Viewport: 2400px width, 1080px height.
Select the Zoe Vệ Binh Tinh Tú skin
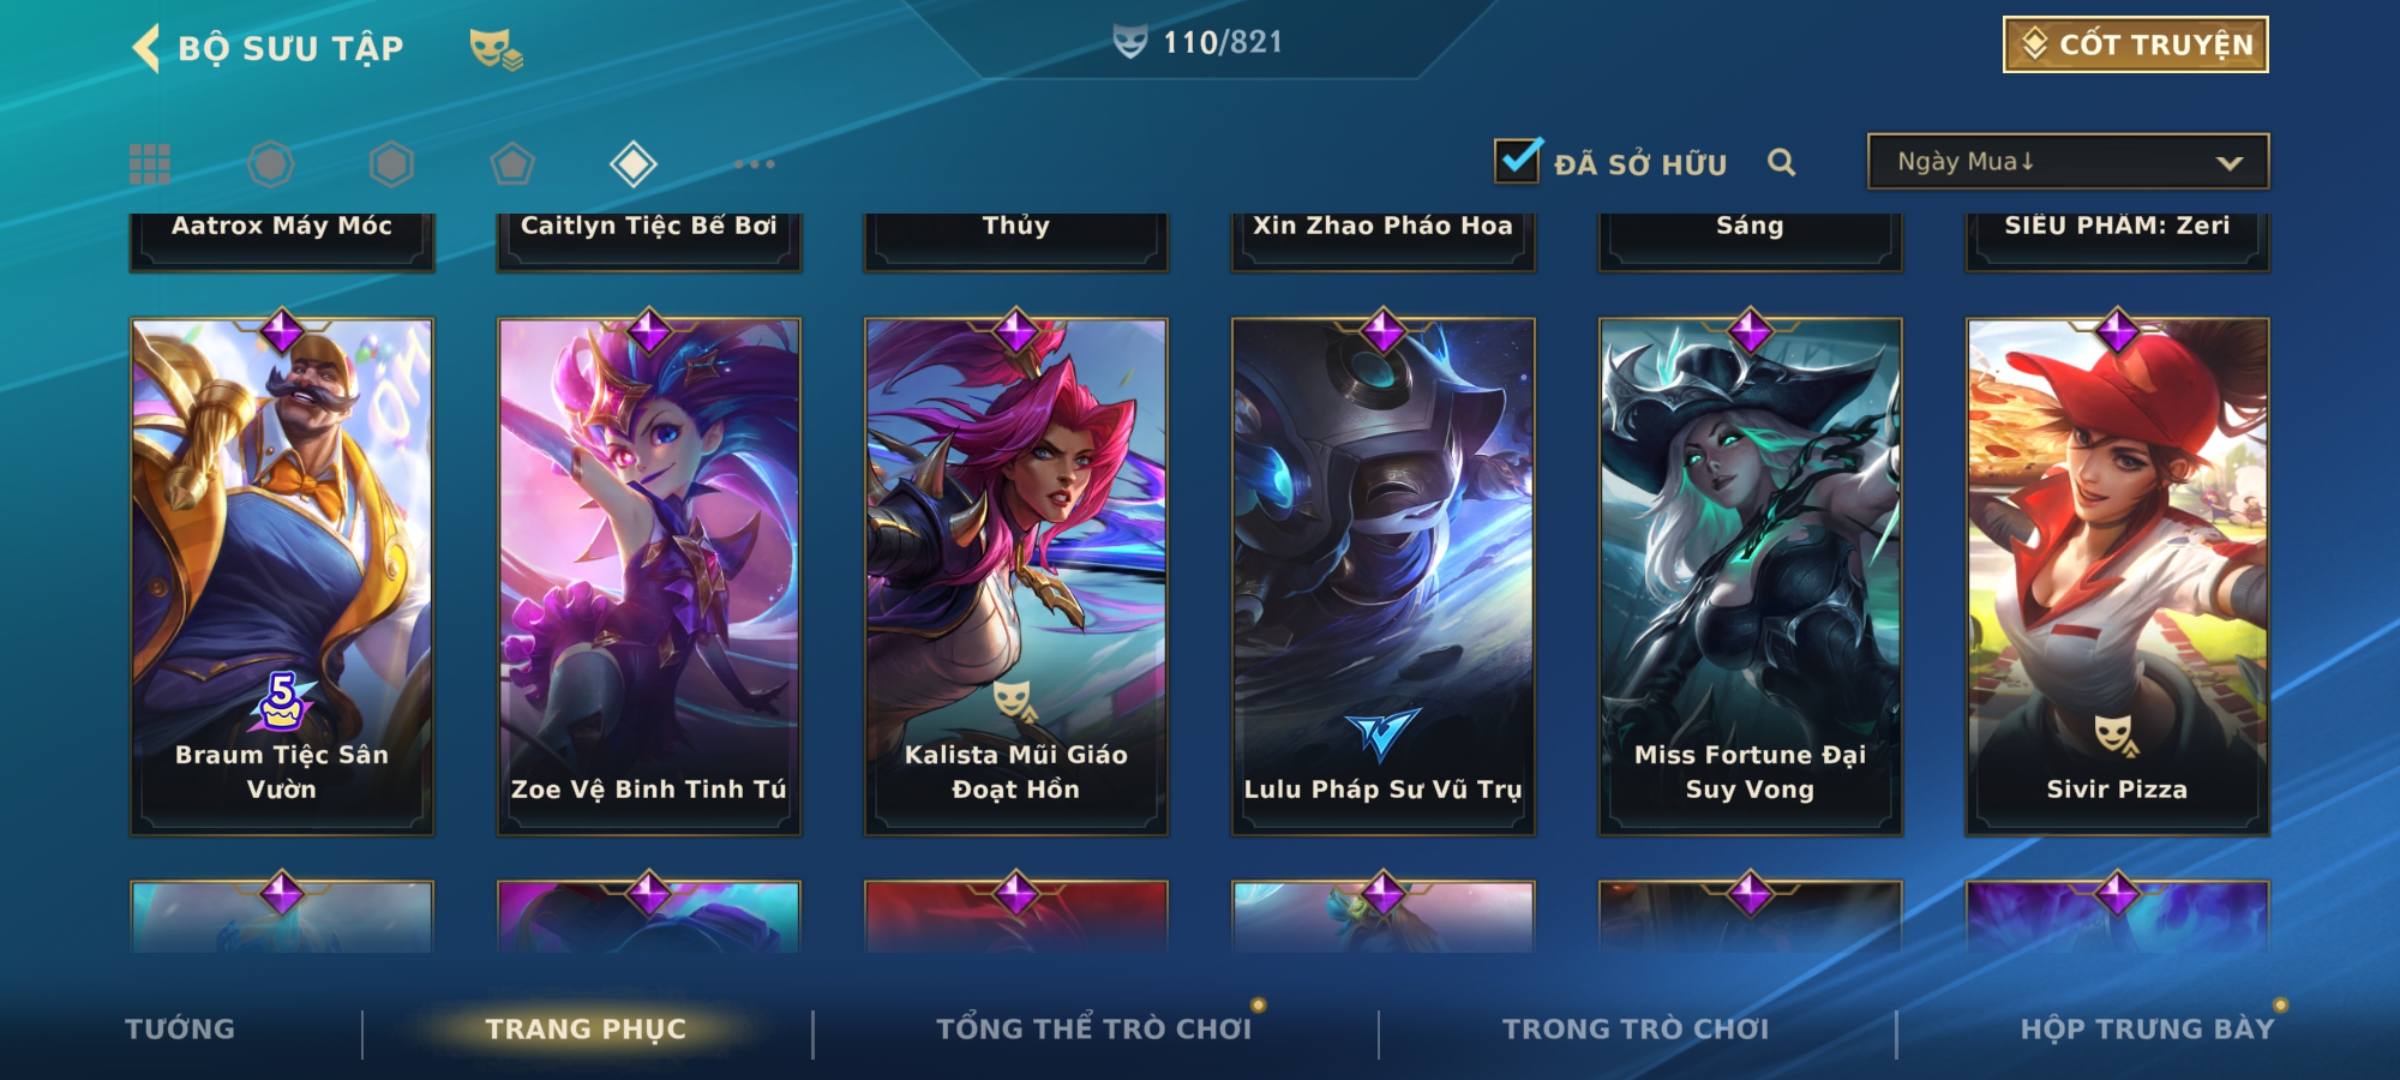point(649,576)
